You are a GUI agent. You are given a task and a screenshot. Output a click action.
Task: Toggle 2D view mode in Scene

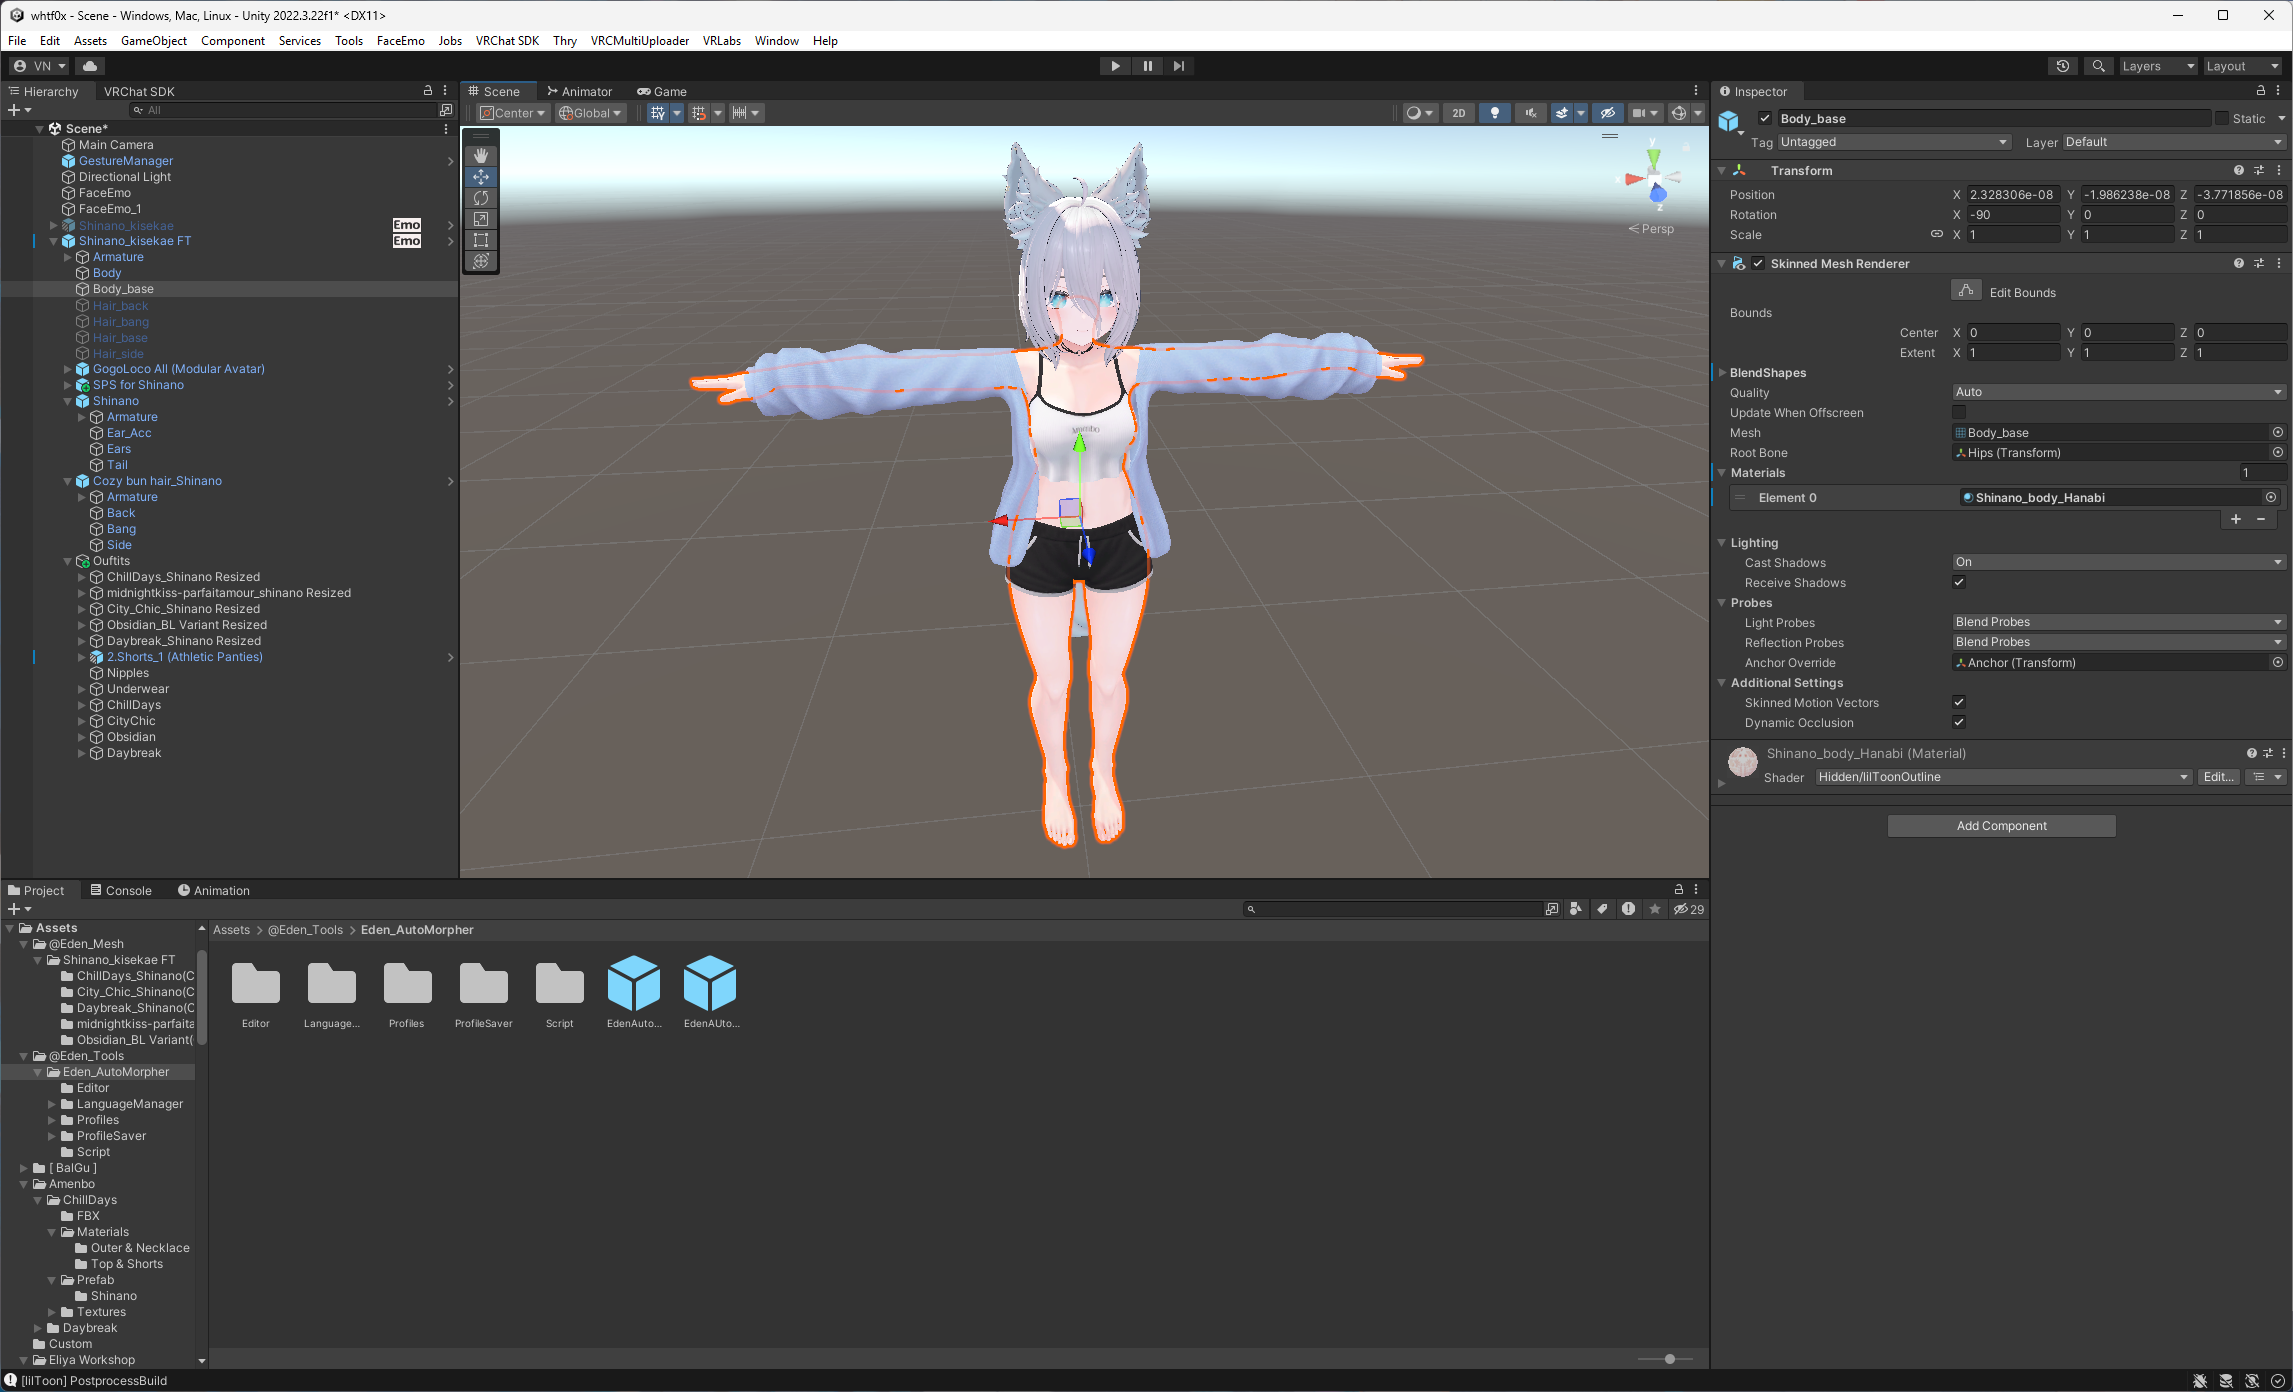pos(1458,113)
